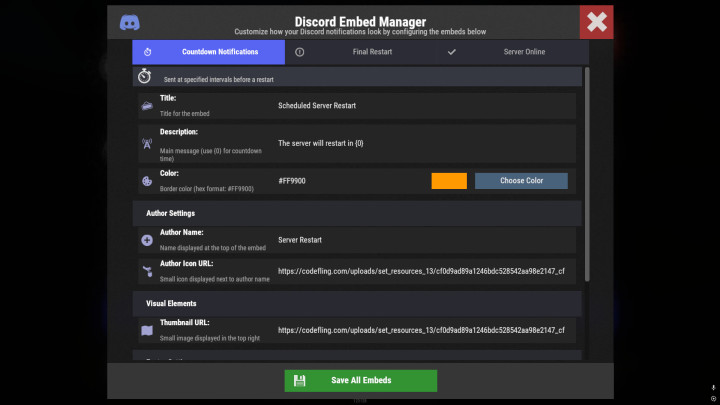Click the Author Settings section header
The width and height of the screenshot is (720, 405).
click(357, 213)
